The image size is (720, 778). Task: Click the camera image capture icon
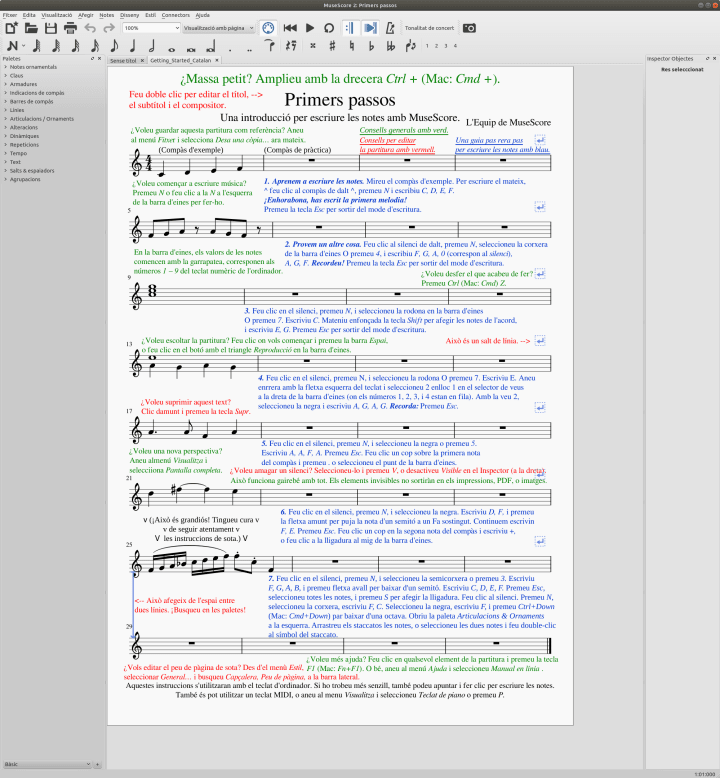(469, 28)
